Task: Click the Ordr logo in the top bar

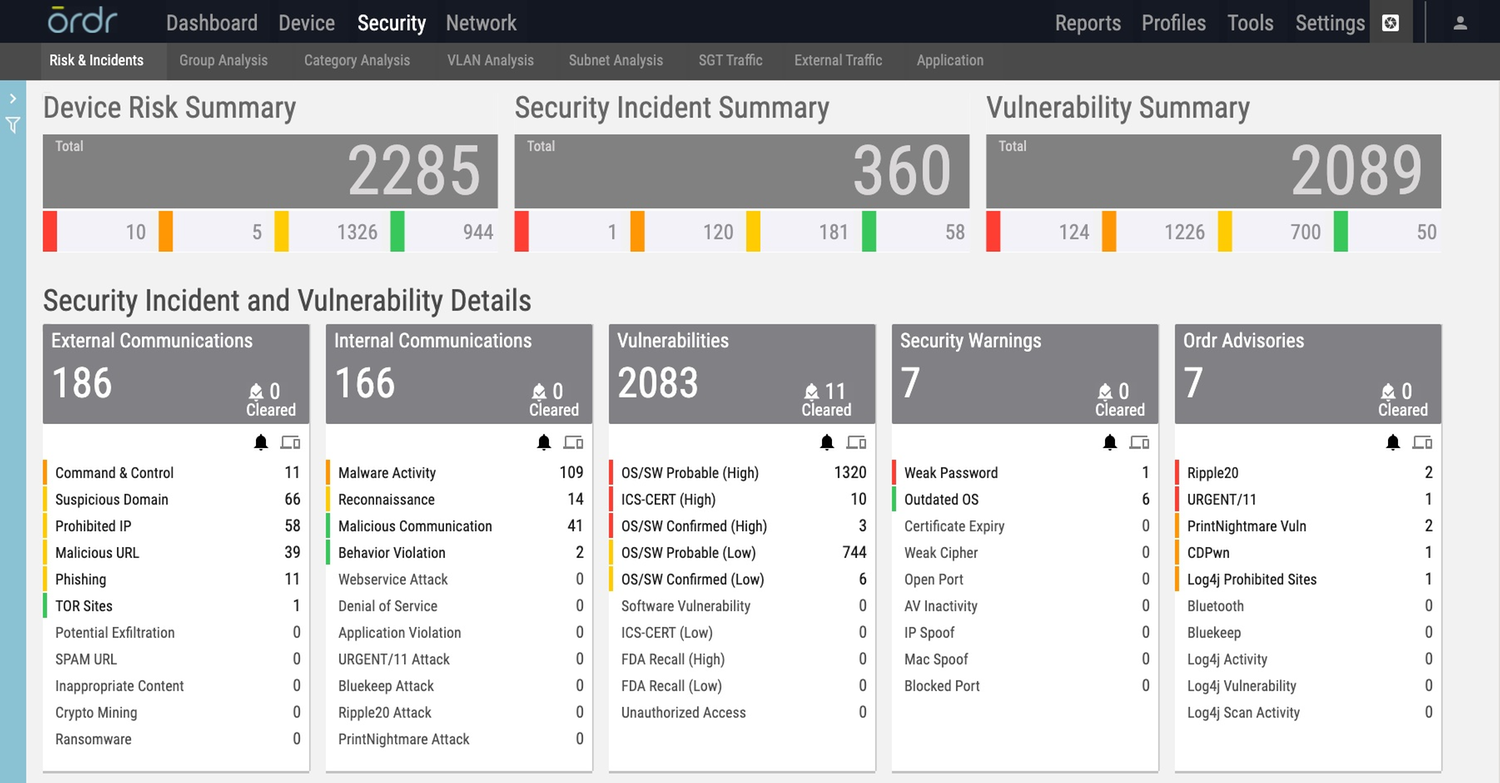Action: pyautogui.click(x=82, y=20)
